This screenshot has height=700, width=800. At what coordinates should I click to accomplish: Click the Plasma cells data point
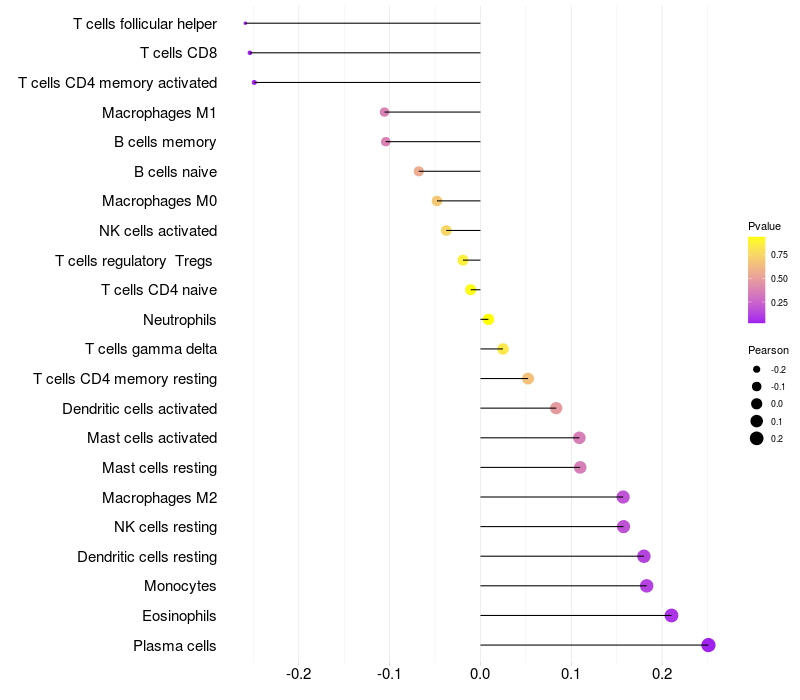click(x=708, y=645)
